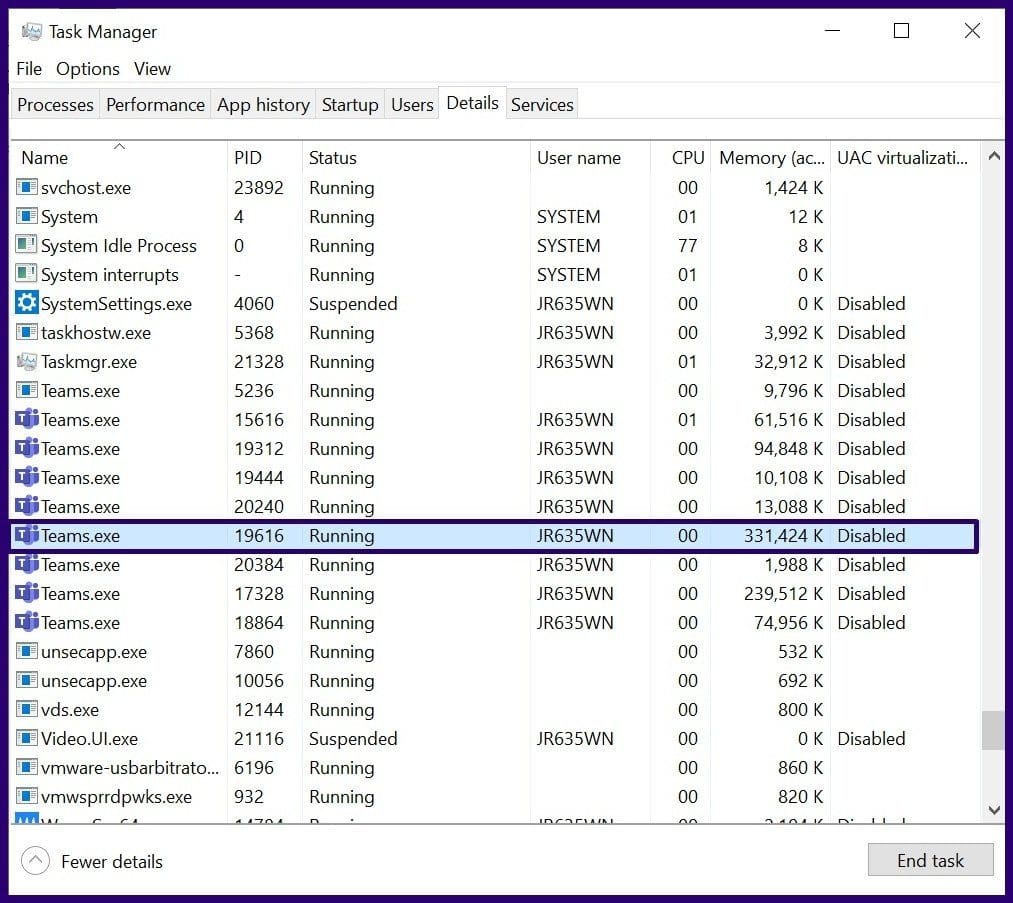Click Teams icon for PID 15616

click(x=26, y=419)
